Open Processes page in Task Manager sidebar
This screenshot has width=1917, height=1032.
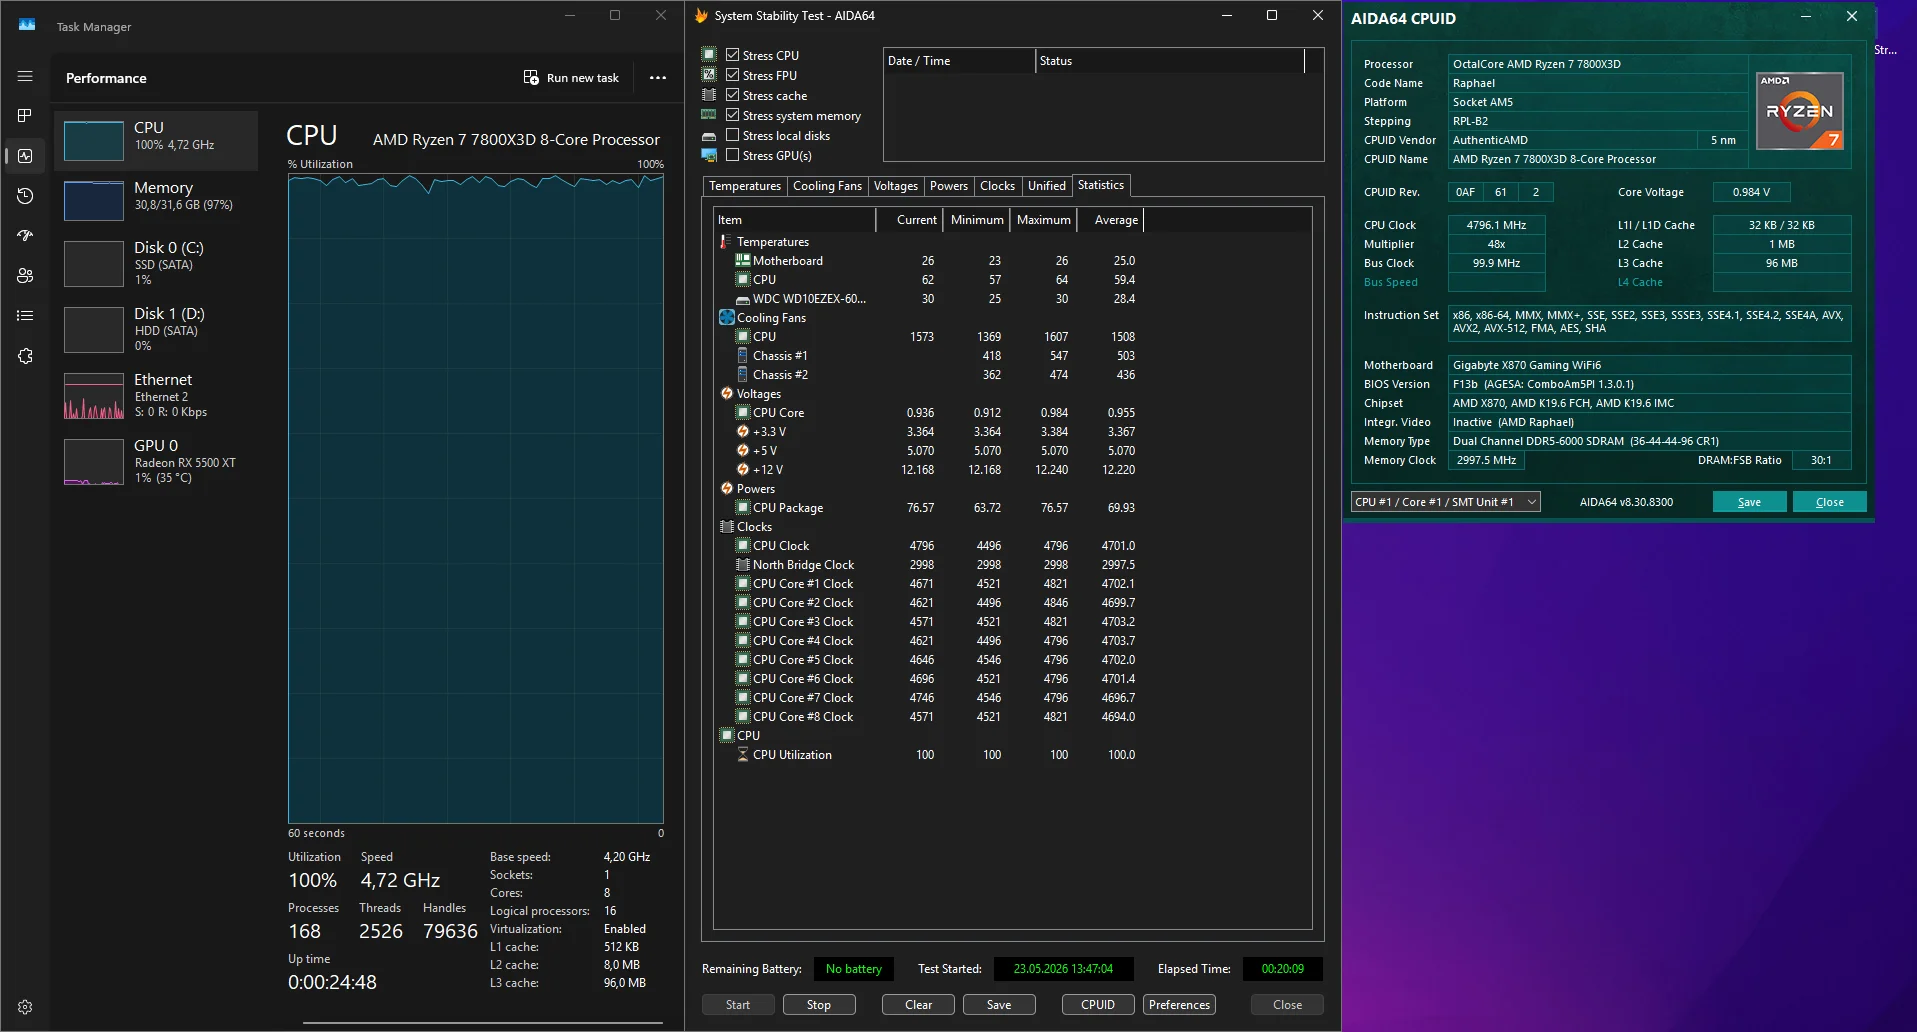coord(25,116)
